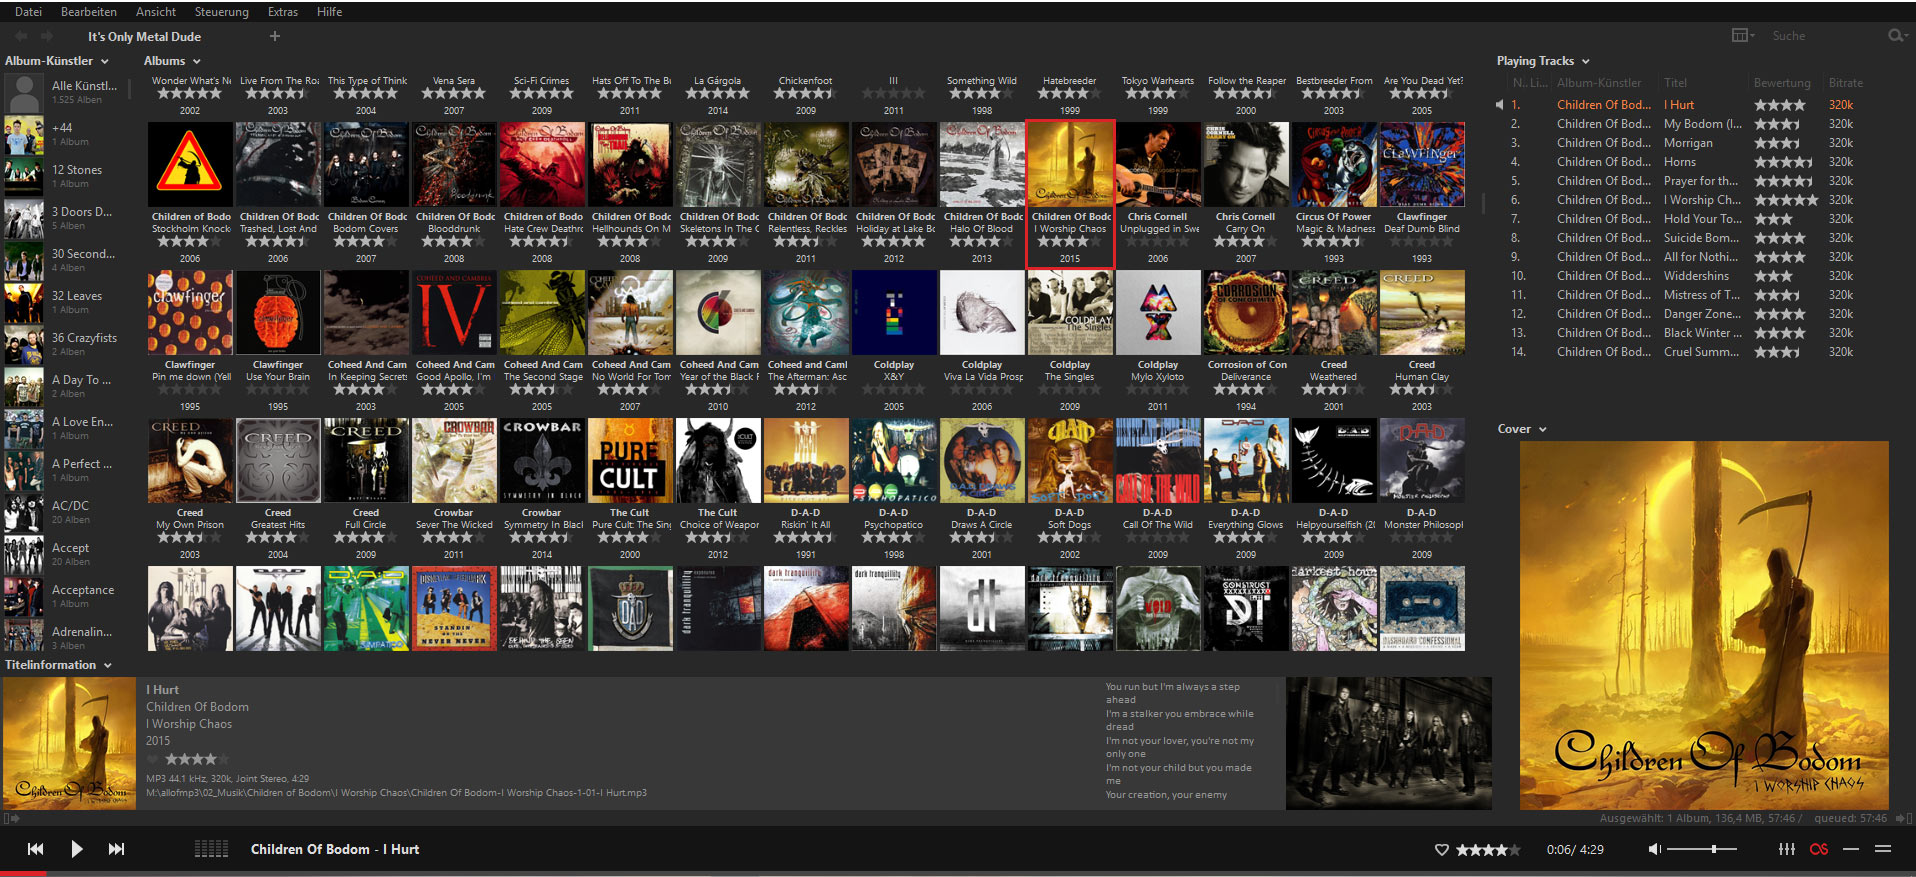Open player options three-line menu icon
Image resolution: width=1916 pixels, height=877 pixels.
point(1883,849)
